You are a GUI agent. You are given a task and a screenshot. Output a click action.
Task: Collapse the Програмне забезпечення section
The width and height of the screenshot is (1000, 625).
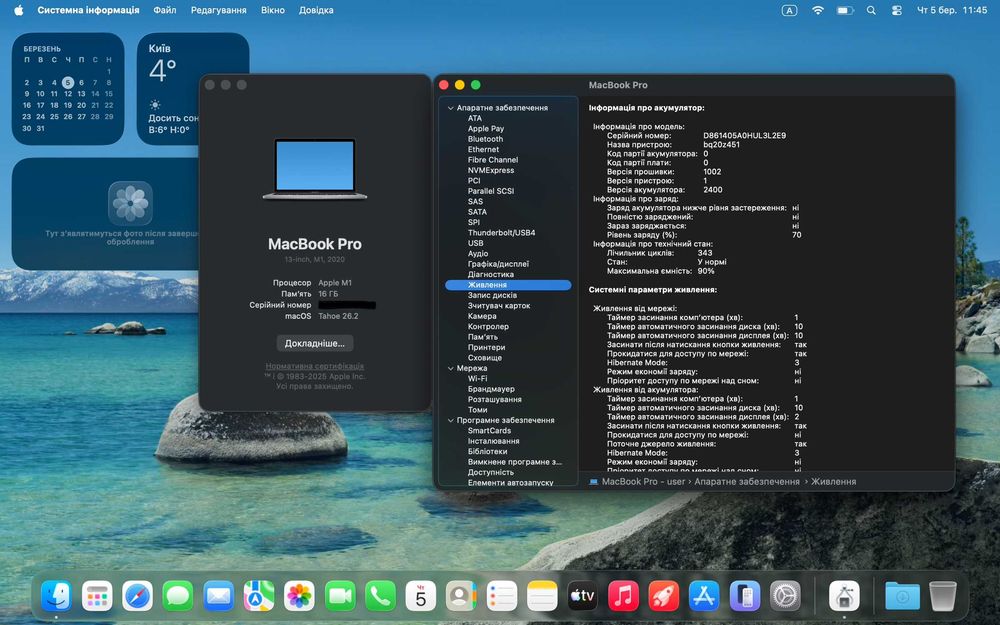click(x=450, y=420)
